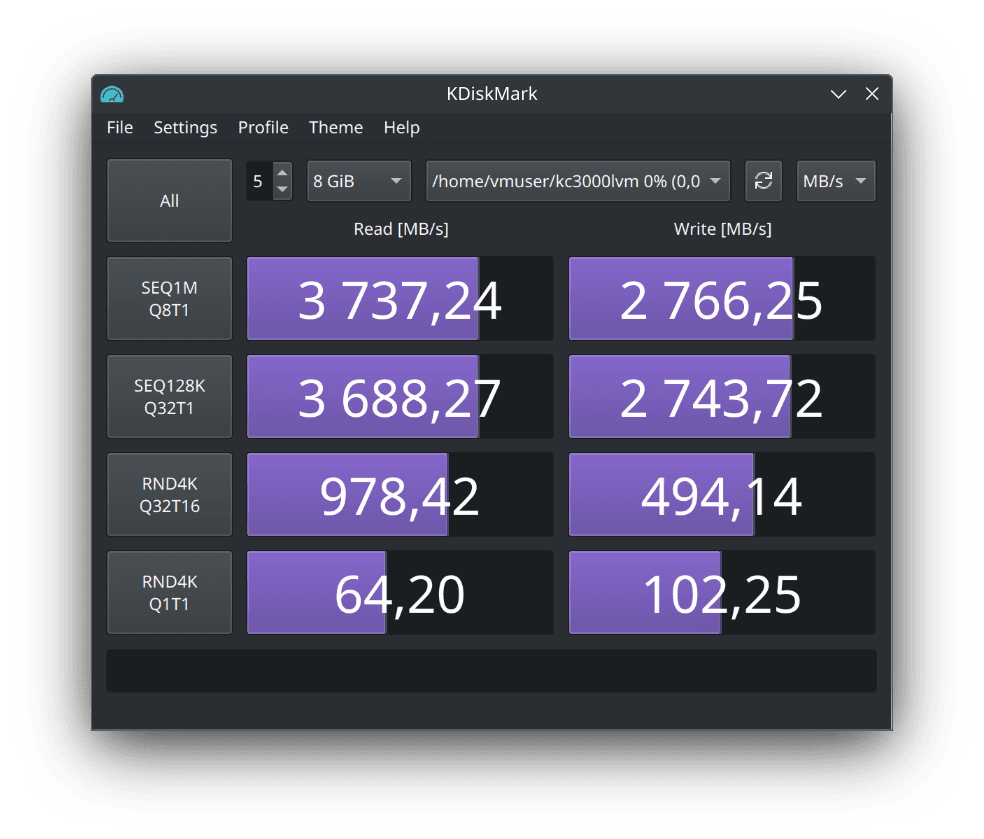Click the KDiskMark speedometer app icon

pyautogui.click(x=112, y=94)
